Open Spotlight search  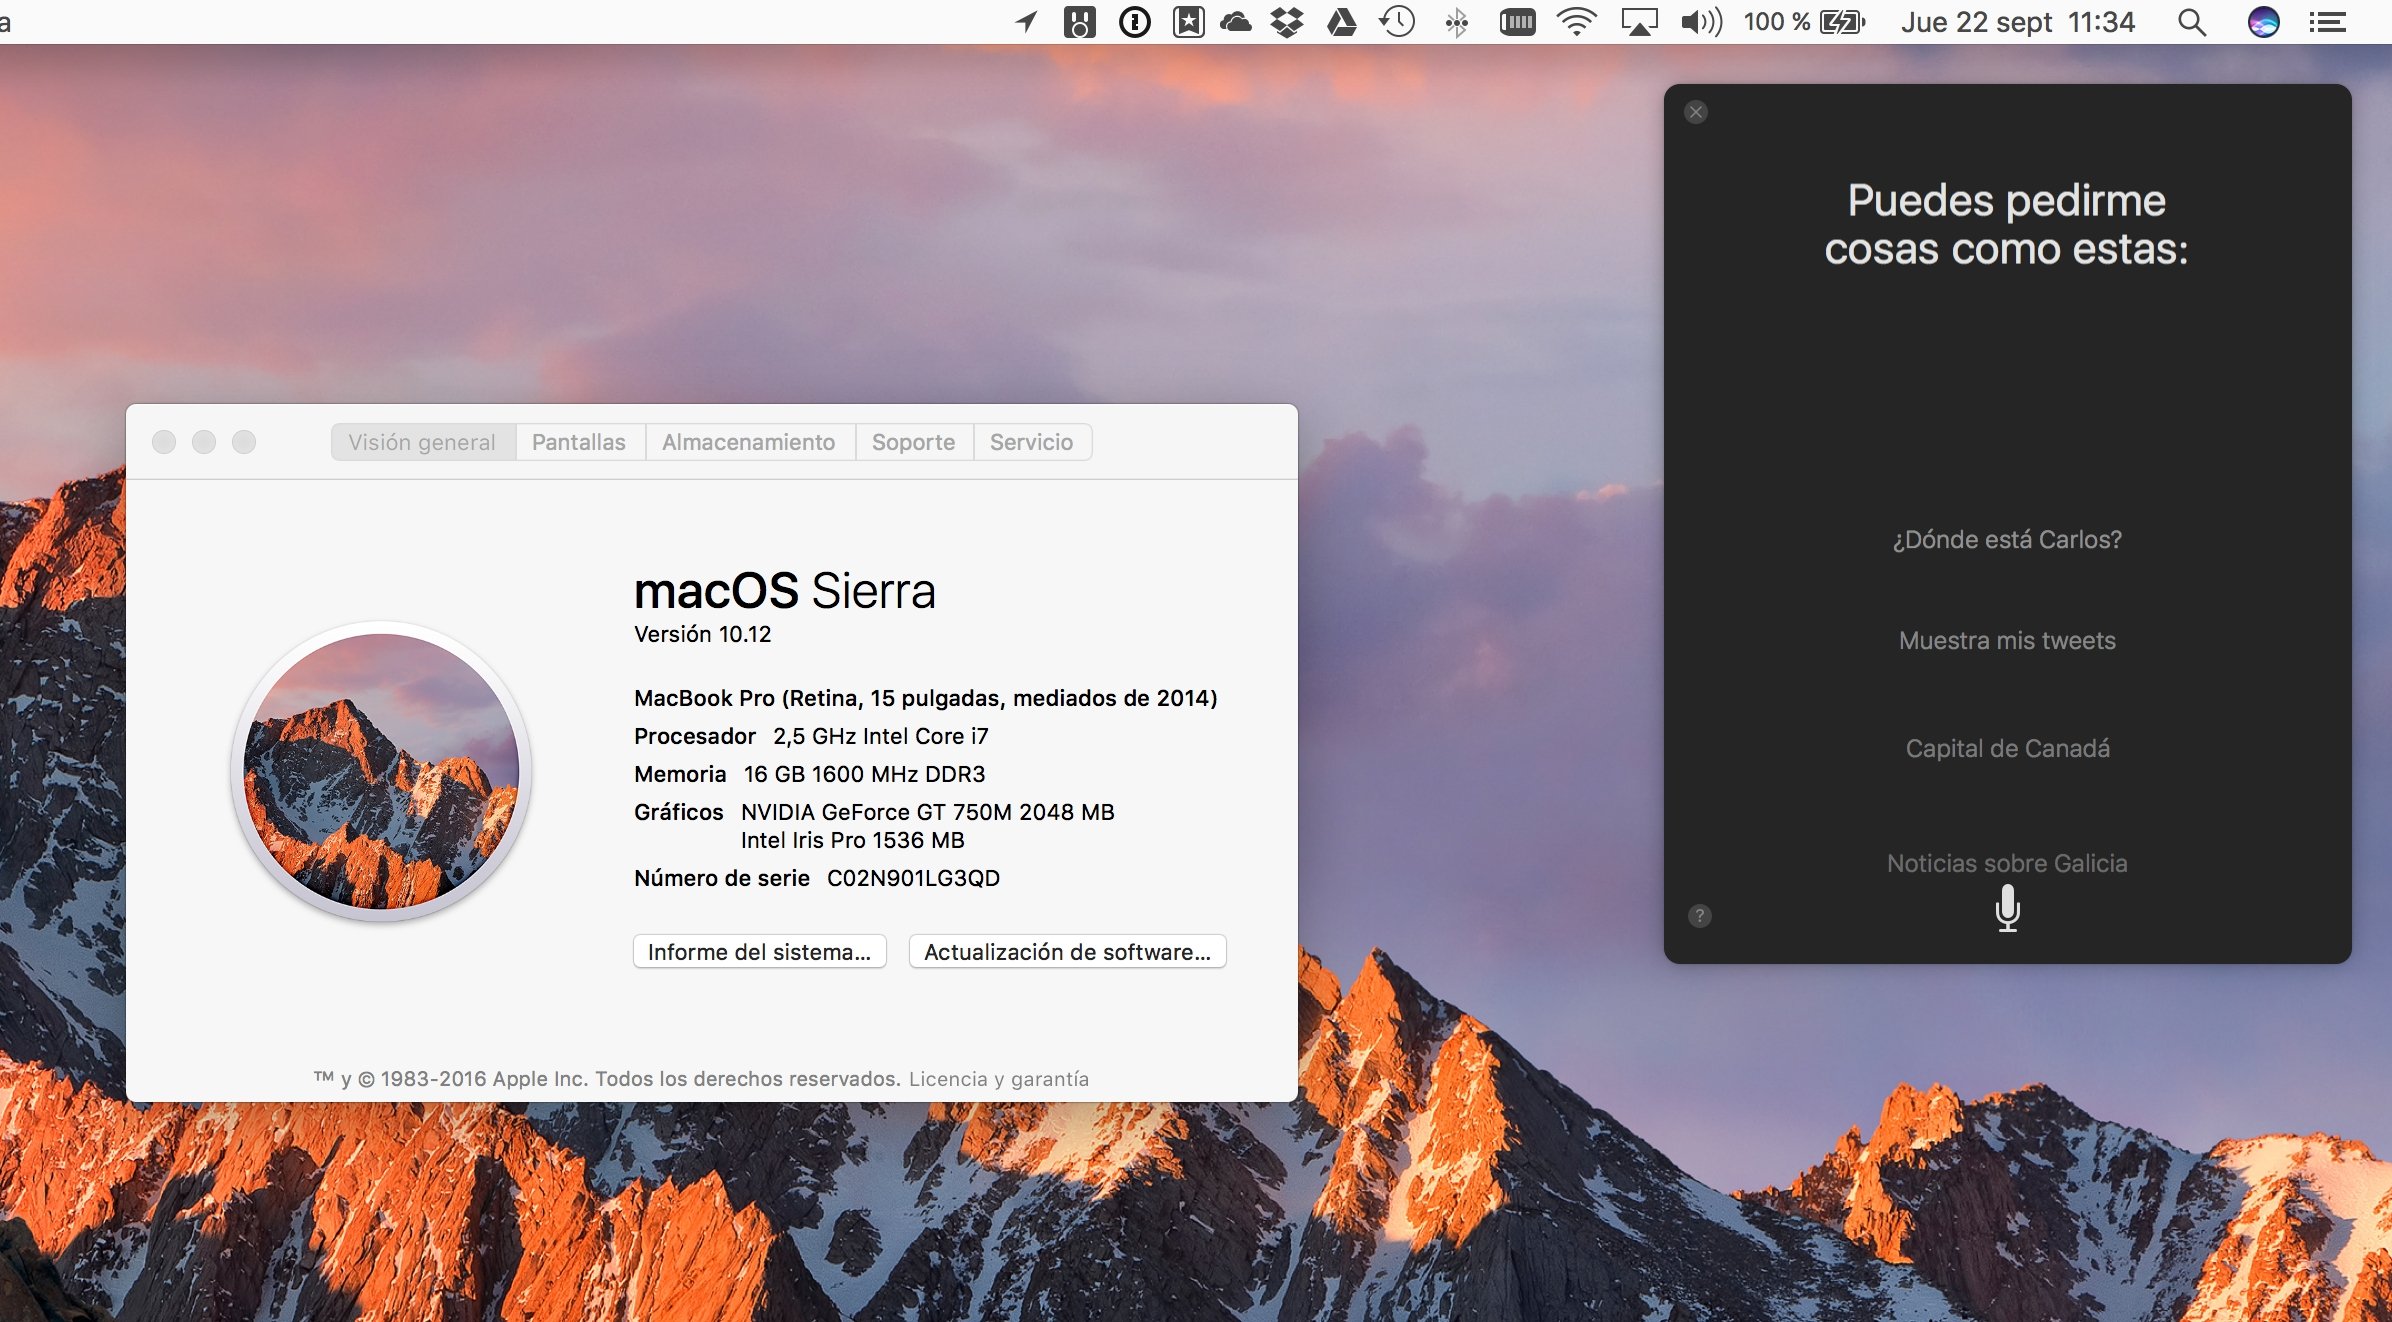pyautogui.click(x=2192, y=22)
